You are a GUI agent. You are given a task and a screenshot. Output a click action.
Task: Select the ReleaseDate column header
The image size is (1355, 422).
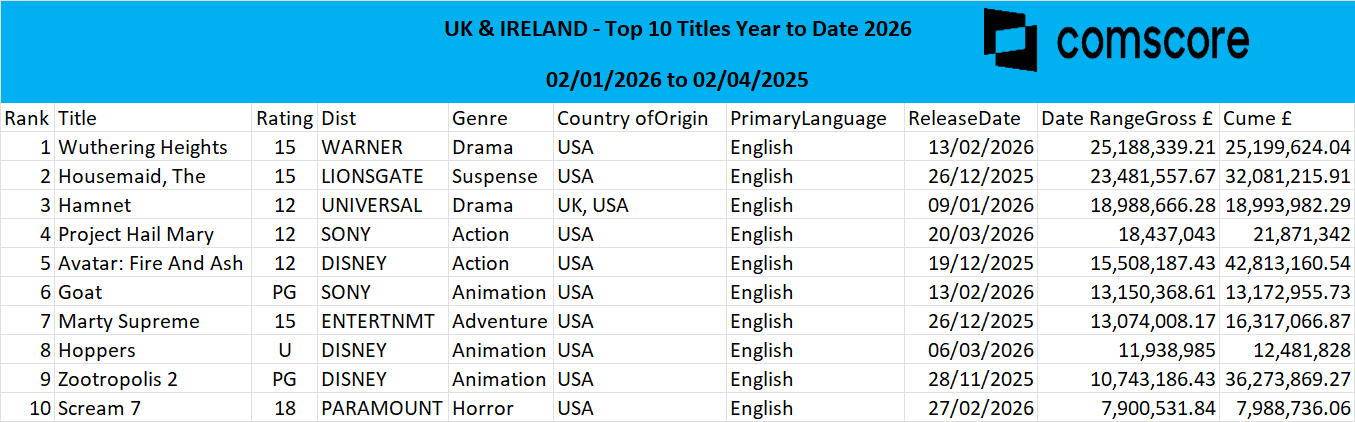coord(964,118)
